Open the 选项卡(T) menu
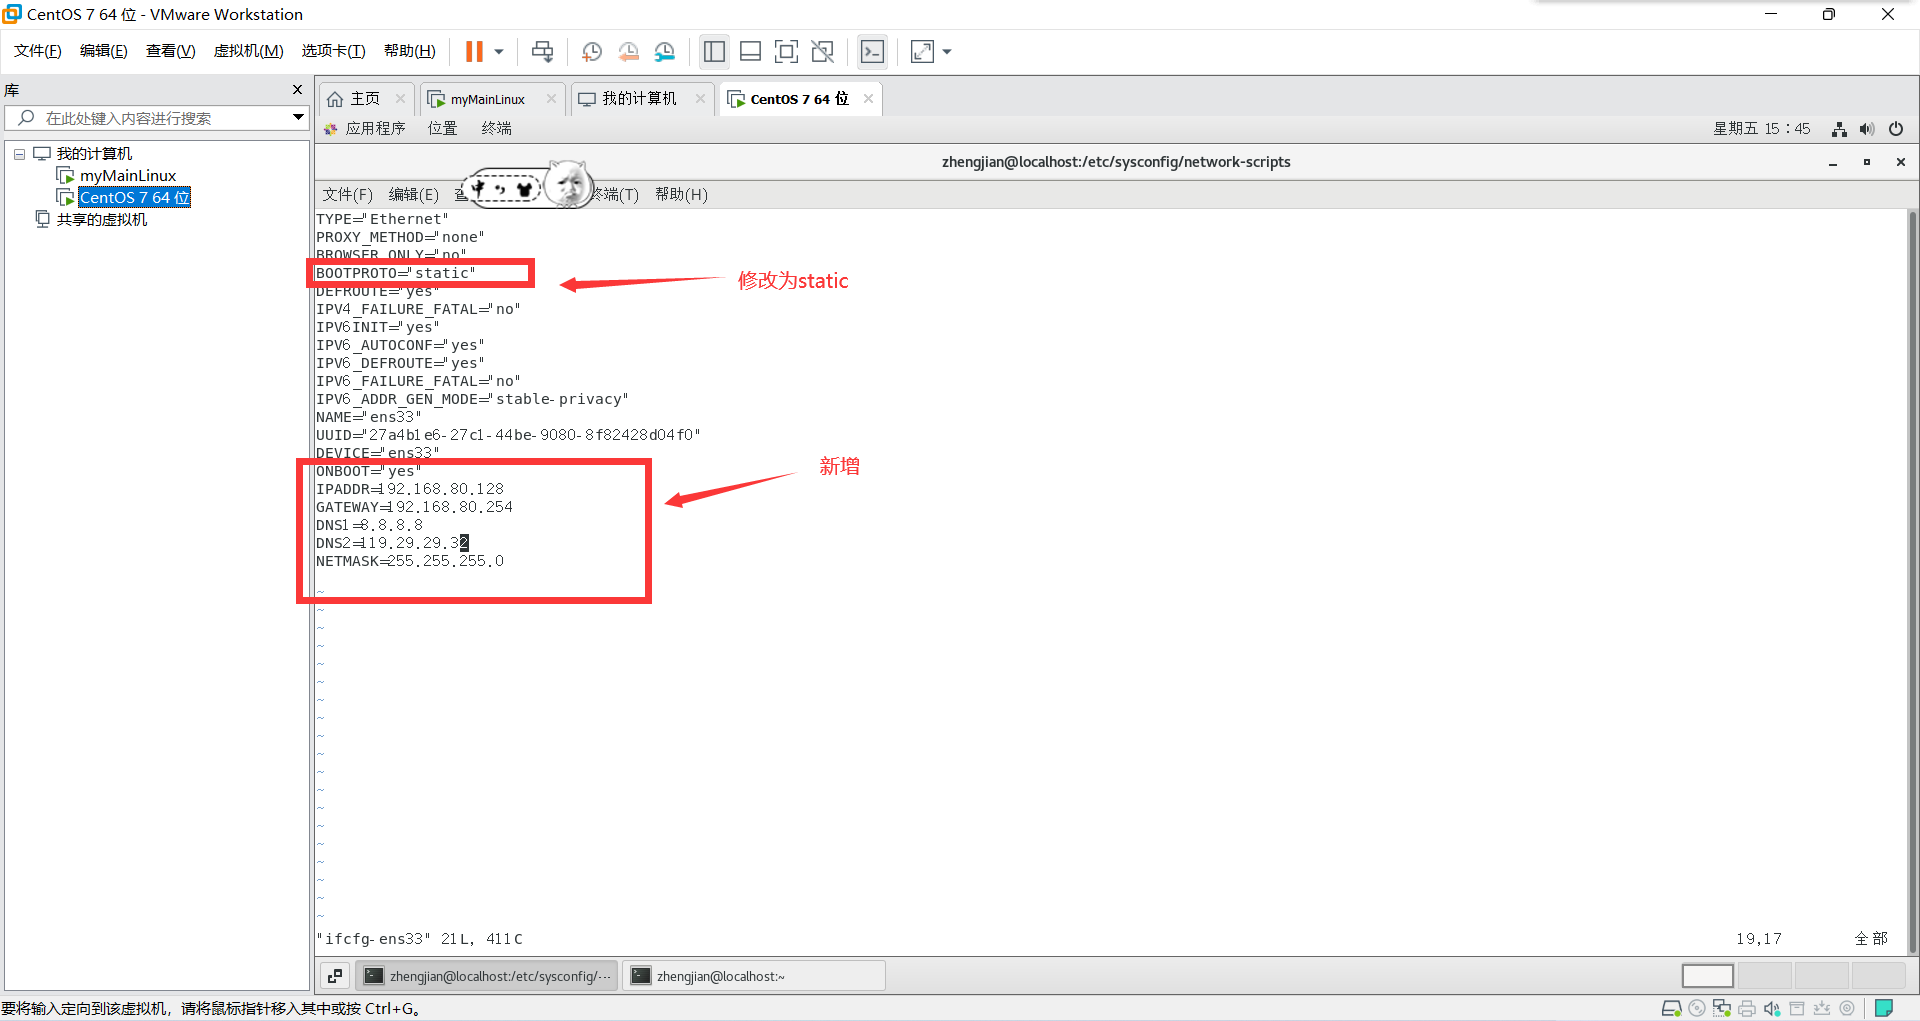 pos(333,51)
